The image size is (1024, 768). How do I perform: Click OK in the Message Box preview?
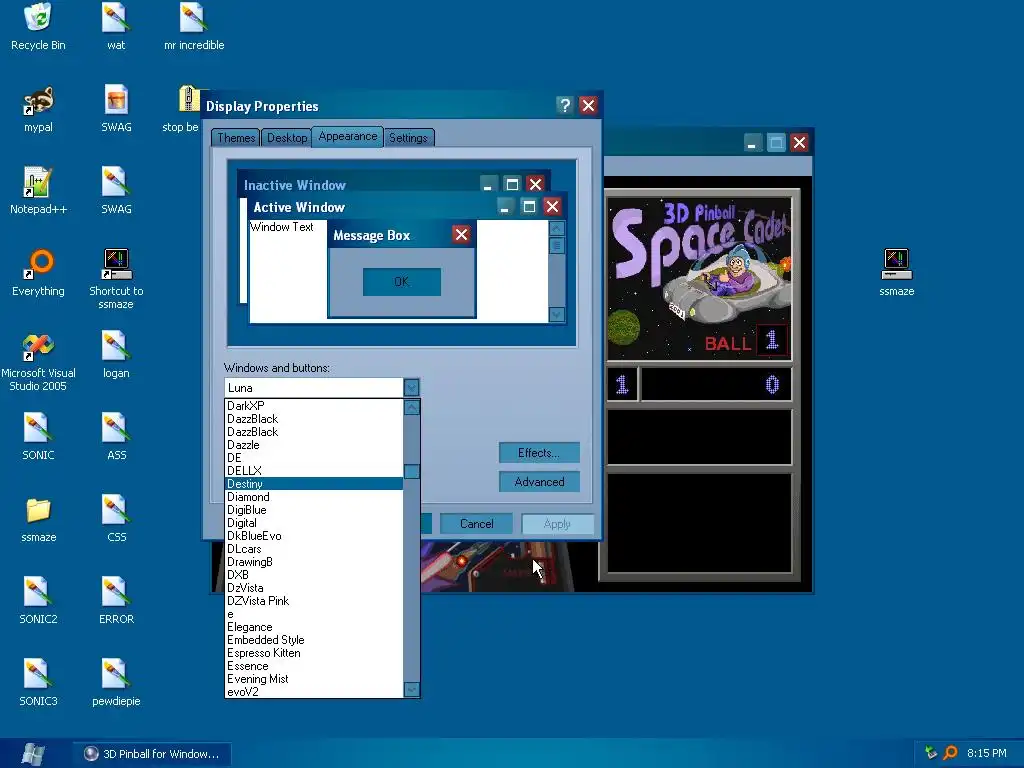coord(402,281)
